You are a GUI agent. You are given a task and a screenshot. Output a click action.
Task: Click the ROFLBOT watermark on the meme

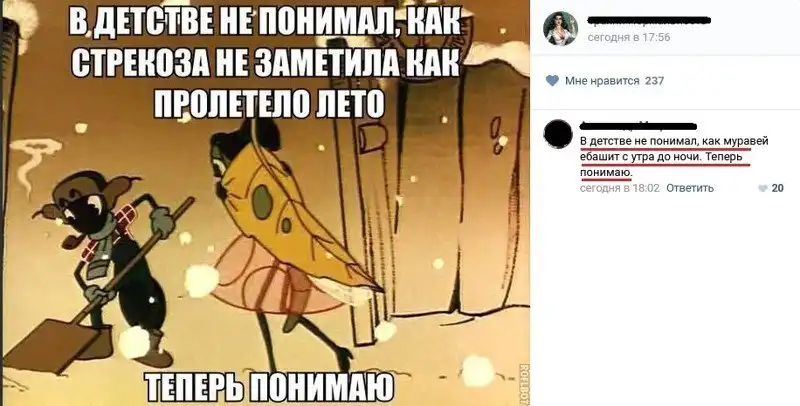coord(523,384)
